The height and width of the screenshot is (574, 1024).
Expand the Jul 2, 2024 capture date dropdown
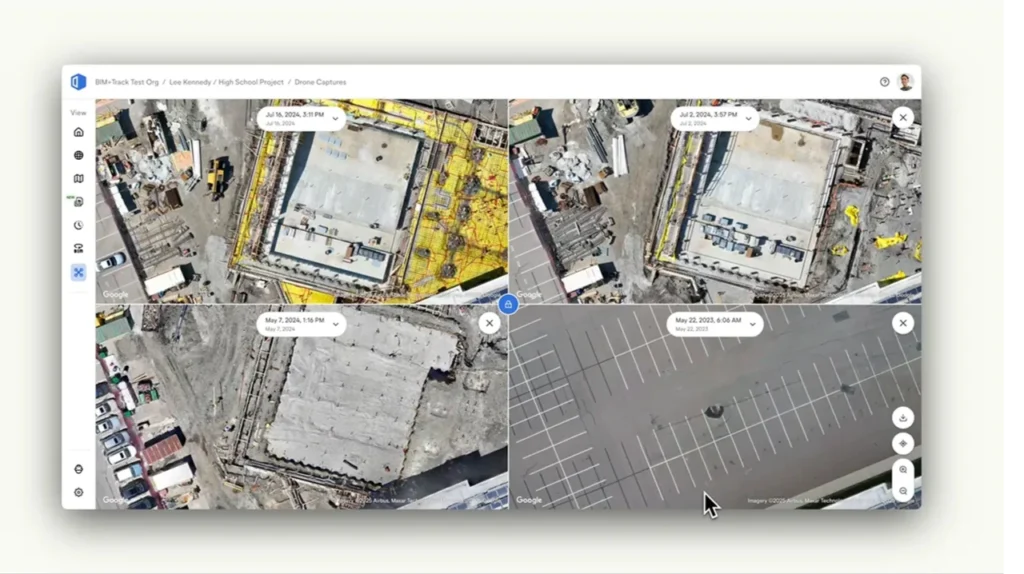click(x=714, y=118)
